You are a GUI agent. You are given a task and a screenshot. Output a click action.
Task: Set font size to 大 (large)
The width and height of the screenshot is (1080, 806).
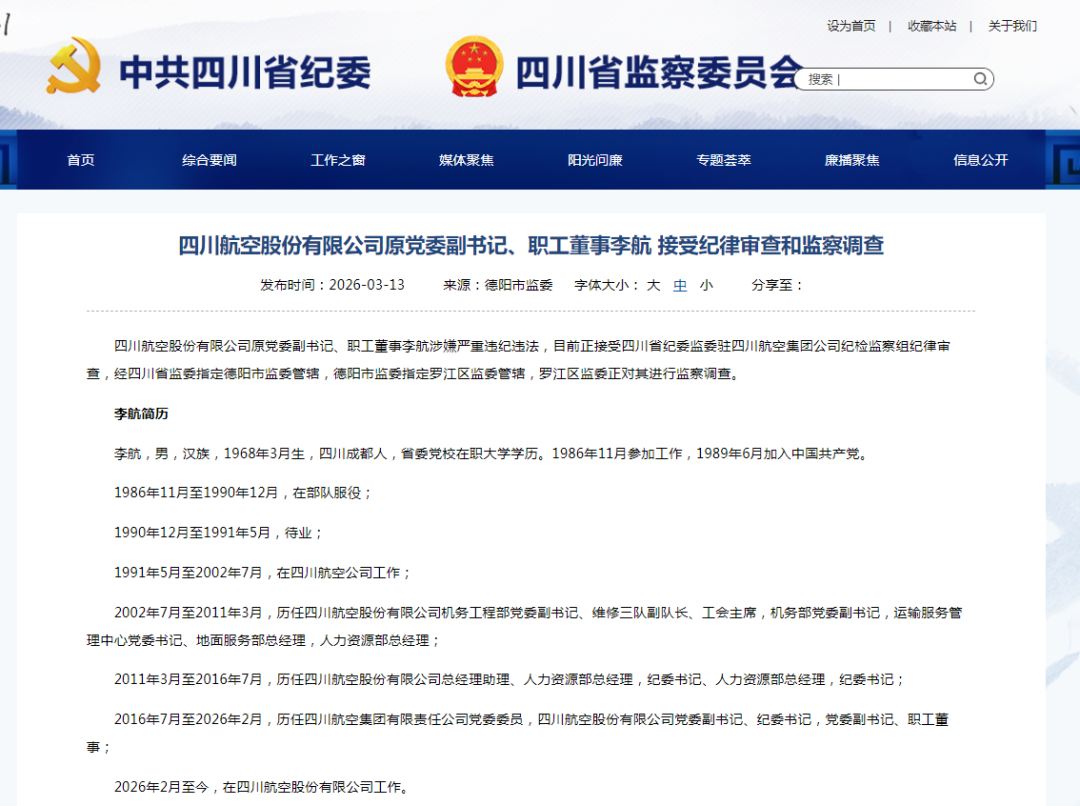point(653,285)
